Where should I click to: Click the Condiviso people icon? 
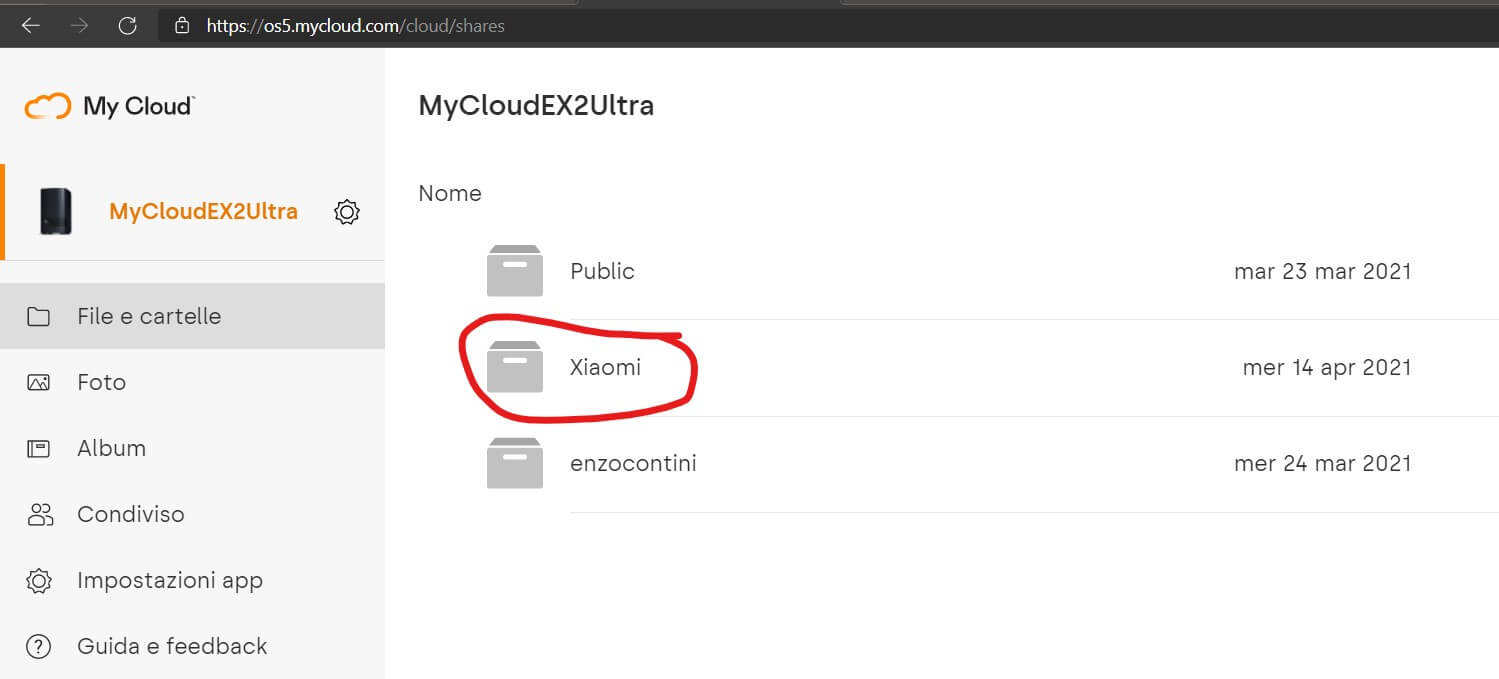(x=39, y=515)
